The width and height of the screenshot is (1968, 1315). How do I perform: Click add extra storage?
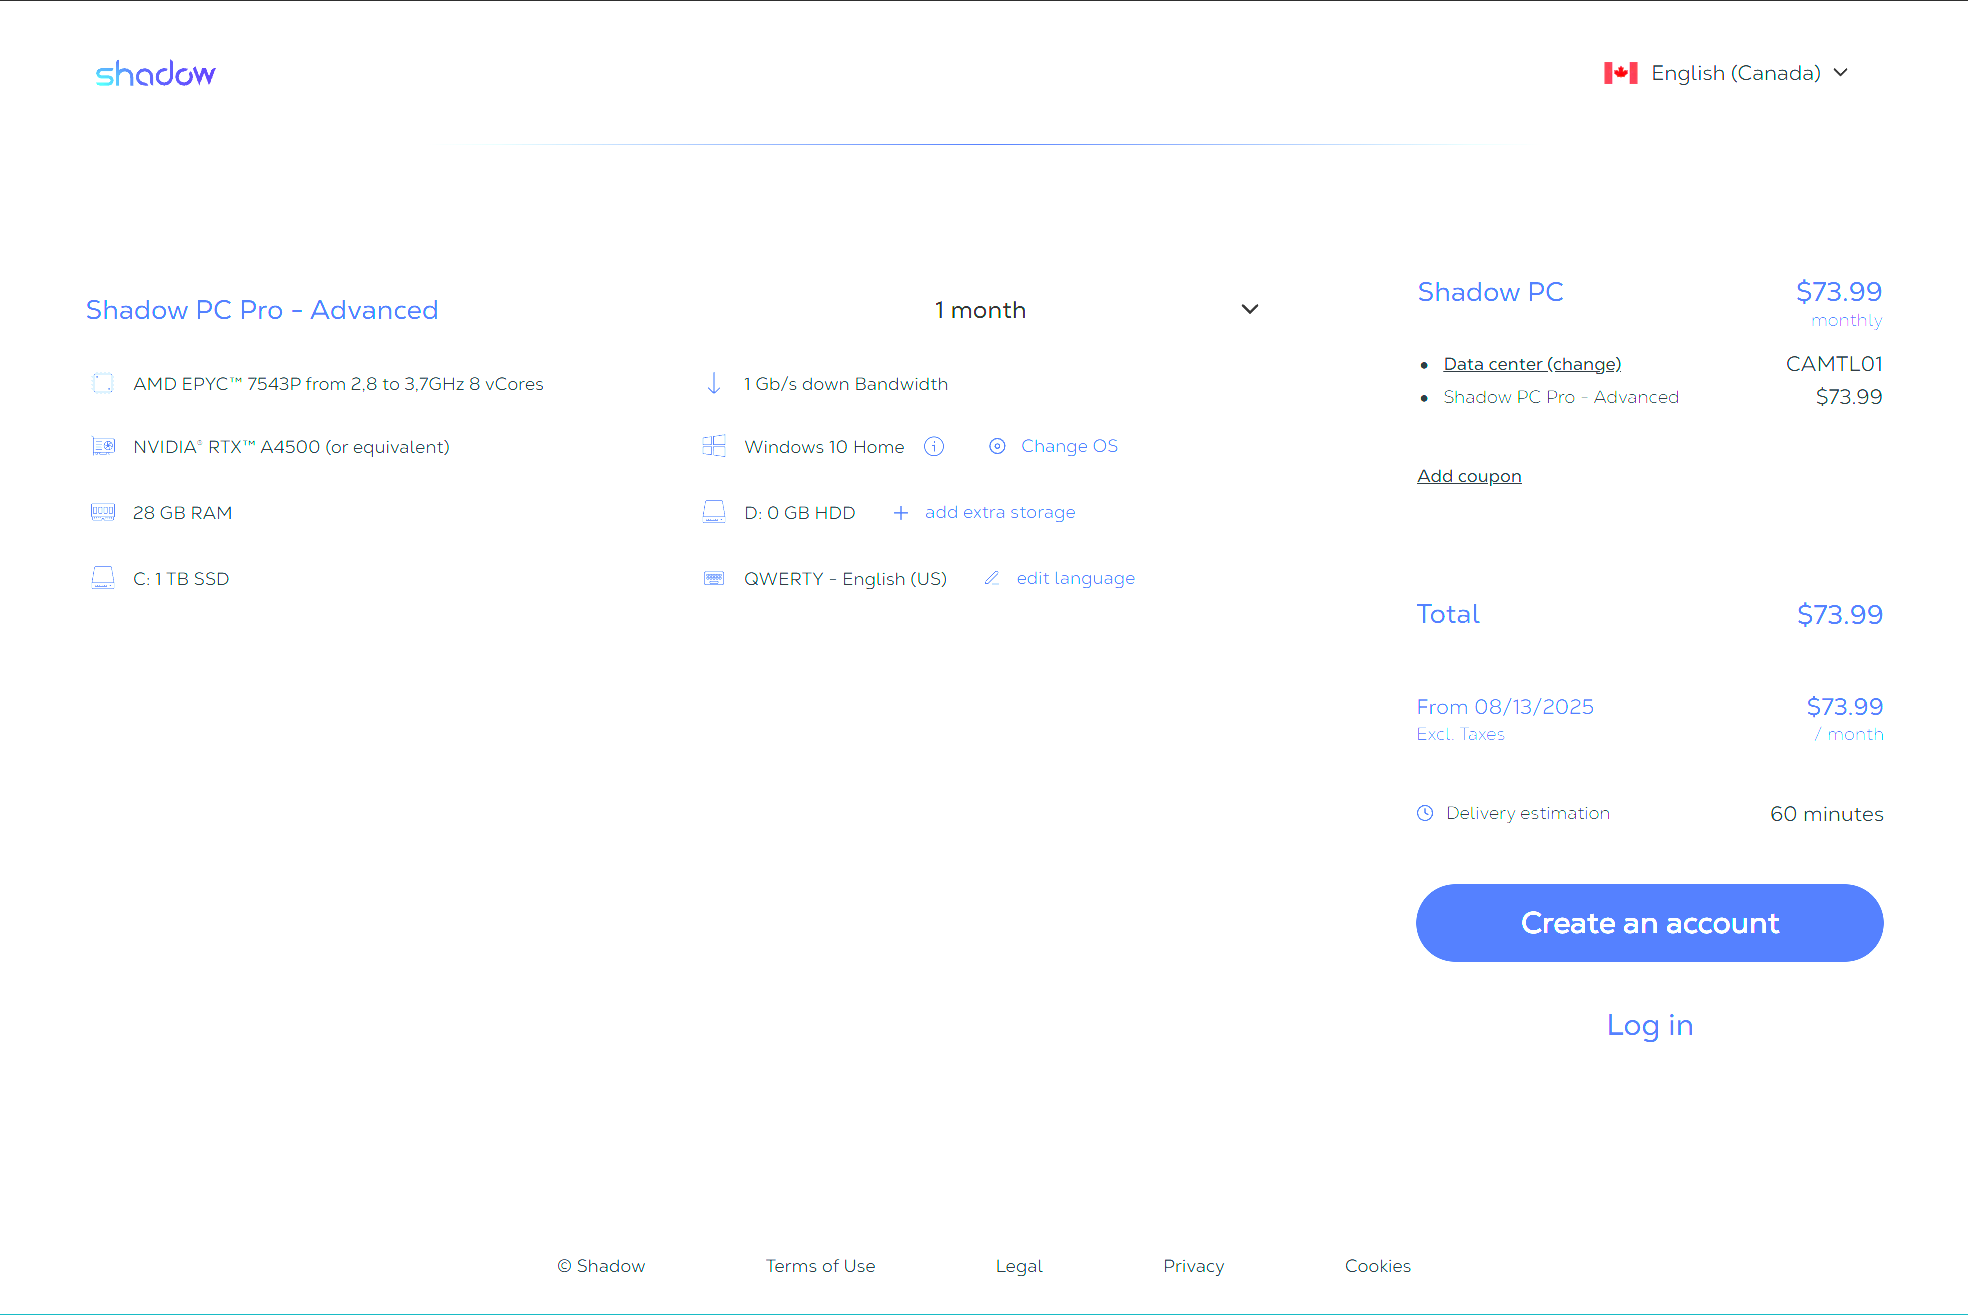[999, 513]
